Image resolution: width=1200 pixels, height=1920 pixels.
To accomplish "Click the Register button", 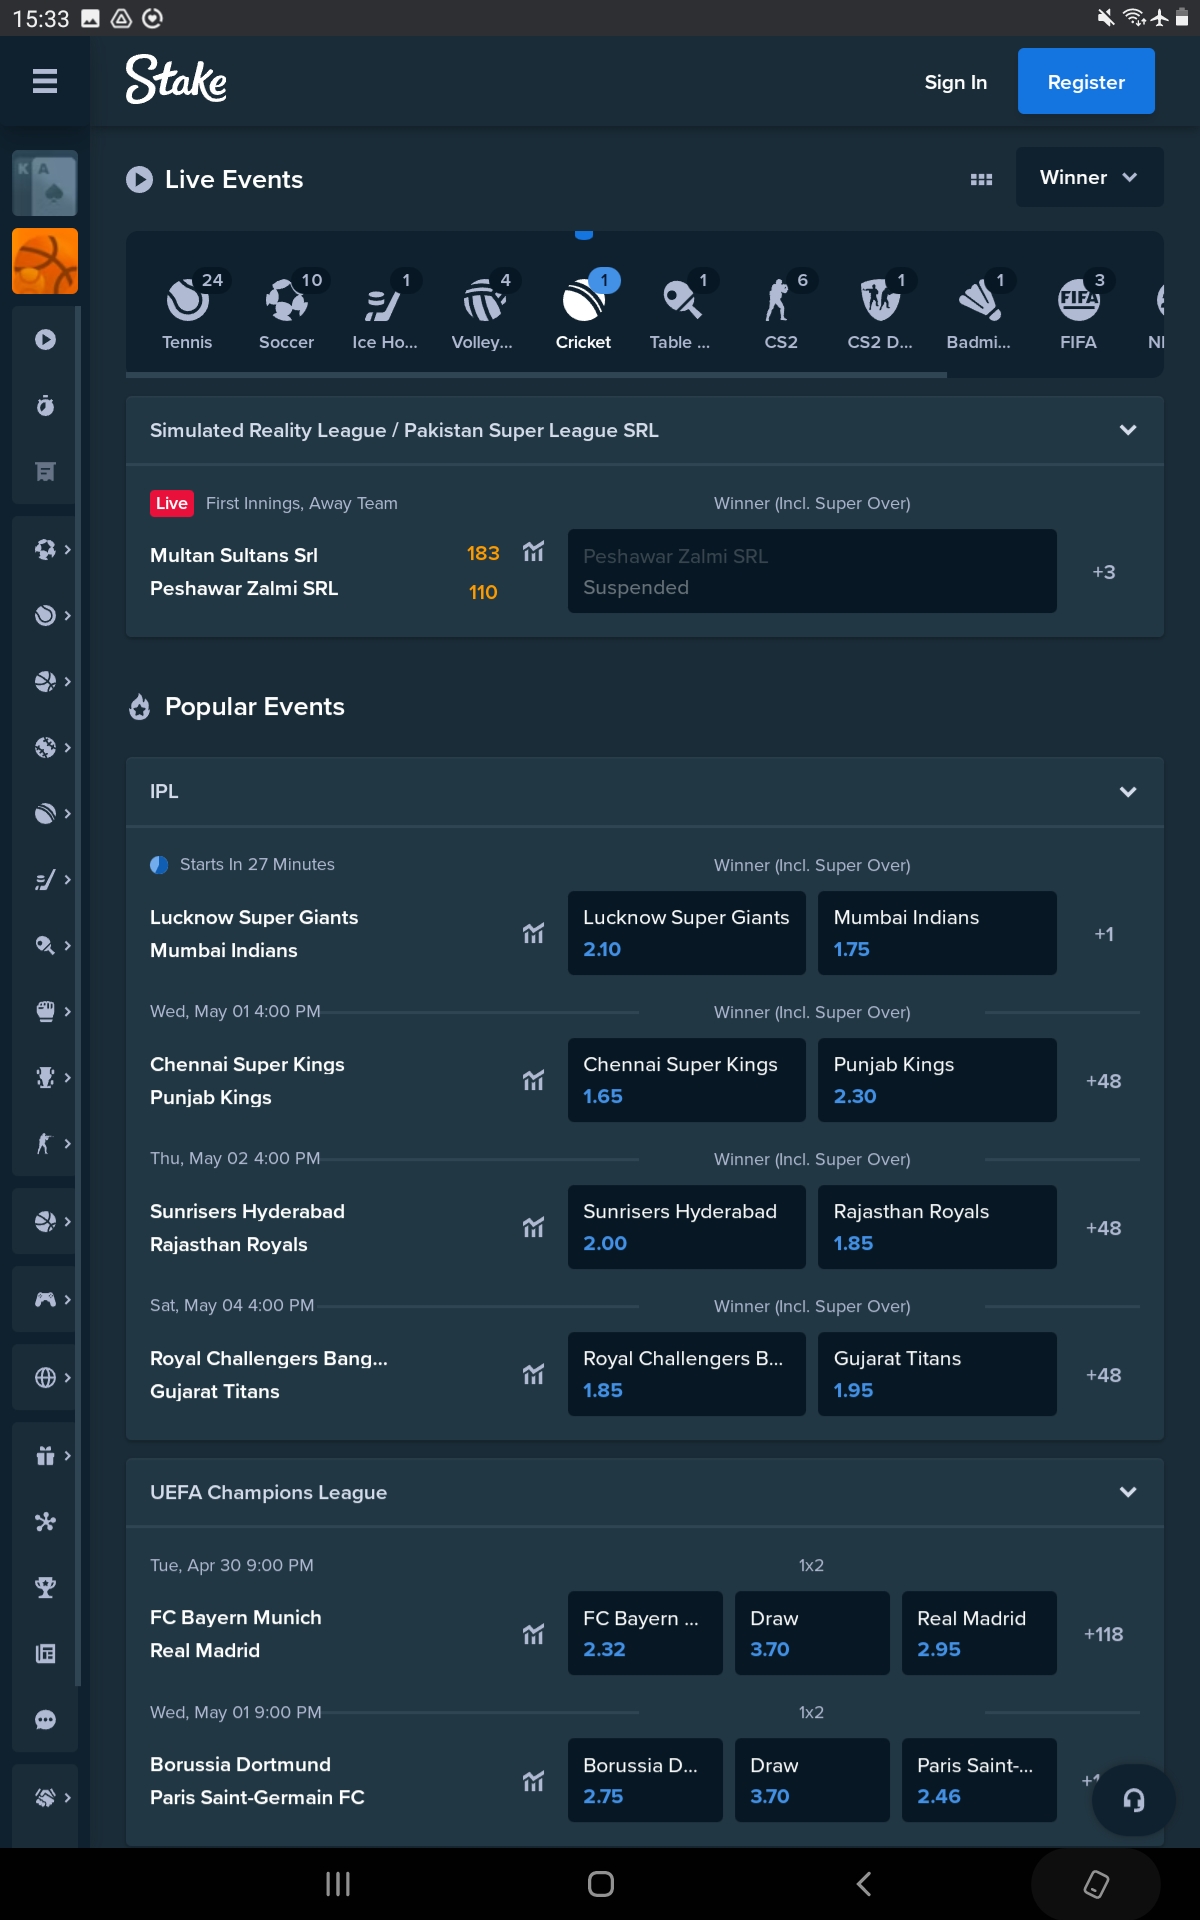I will 1086,82.
